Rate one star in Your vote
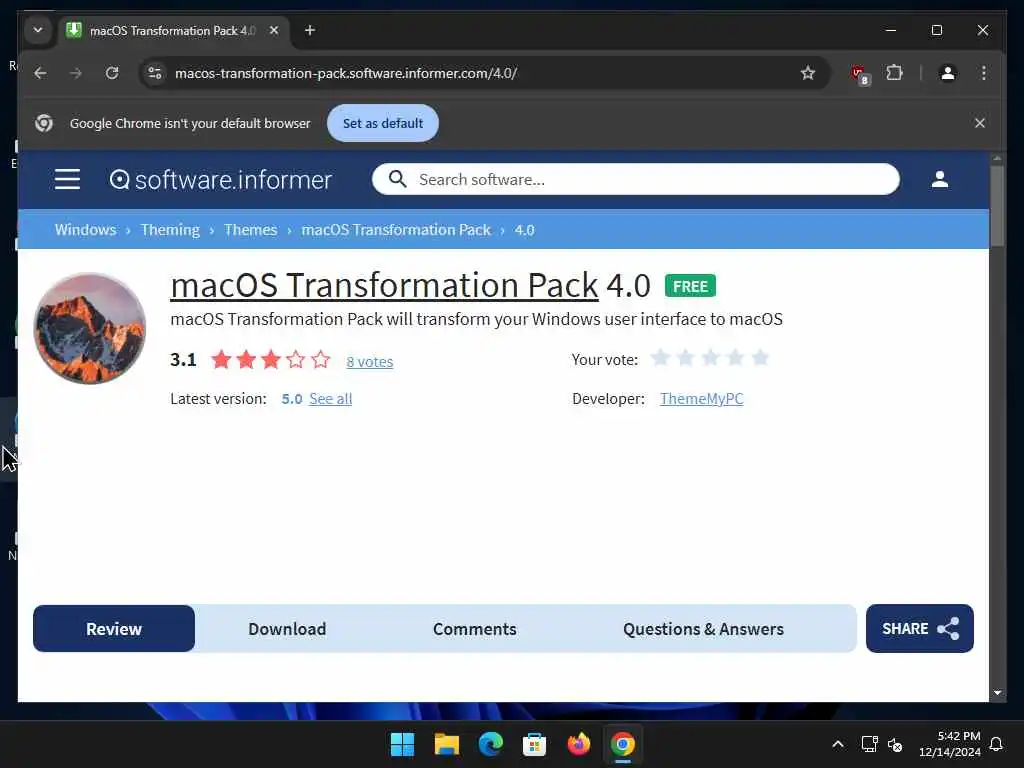1024x768 pixels. pyautogui.click(x=661, y=358)
